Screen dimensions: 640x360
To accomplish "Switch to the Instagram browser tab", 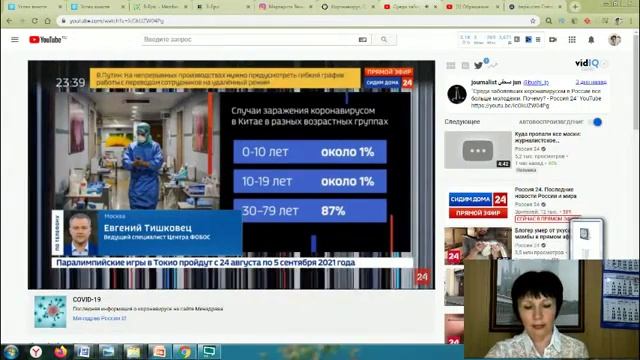I will coord(286,7).
